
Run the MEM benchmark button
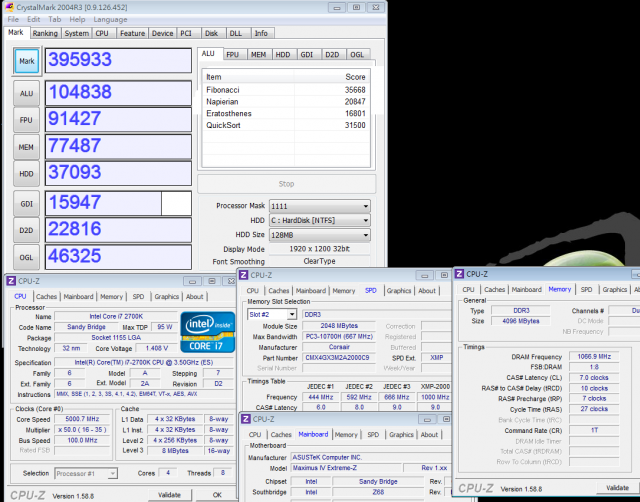pos(27,147)
